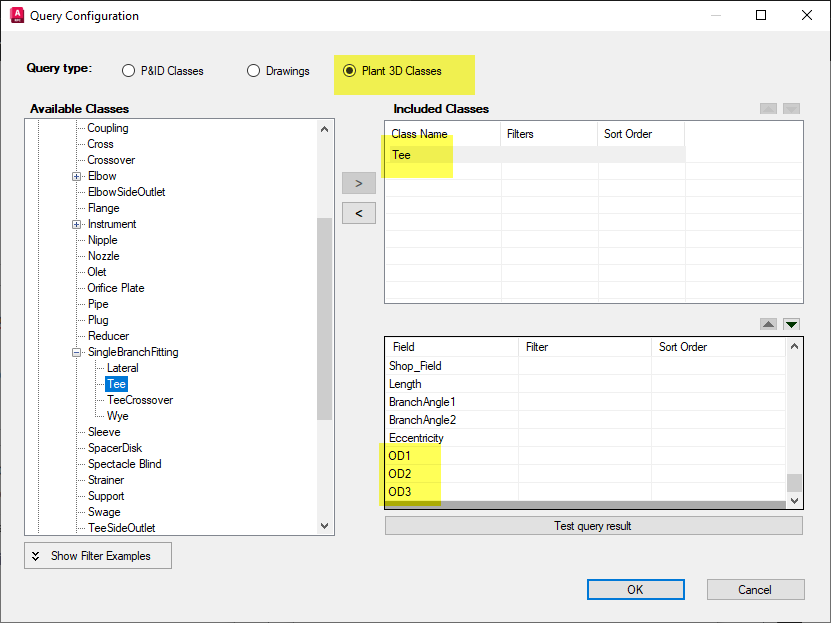Add selected class with the > button
Viewport: 831px width, 623px height.
point(359,183)
